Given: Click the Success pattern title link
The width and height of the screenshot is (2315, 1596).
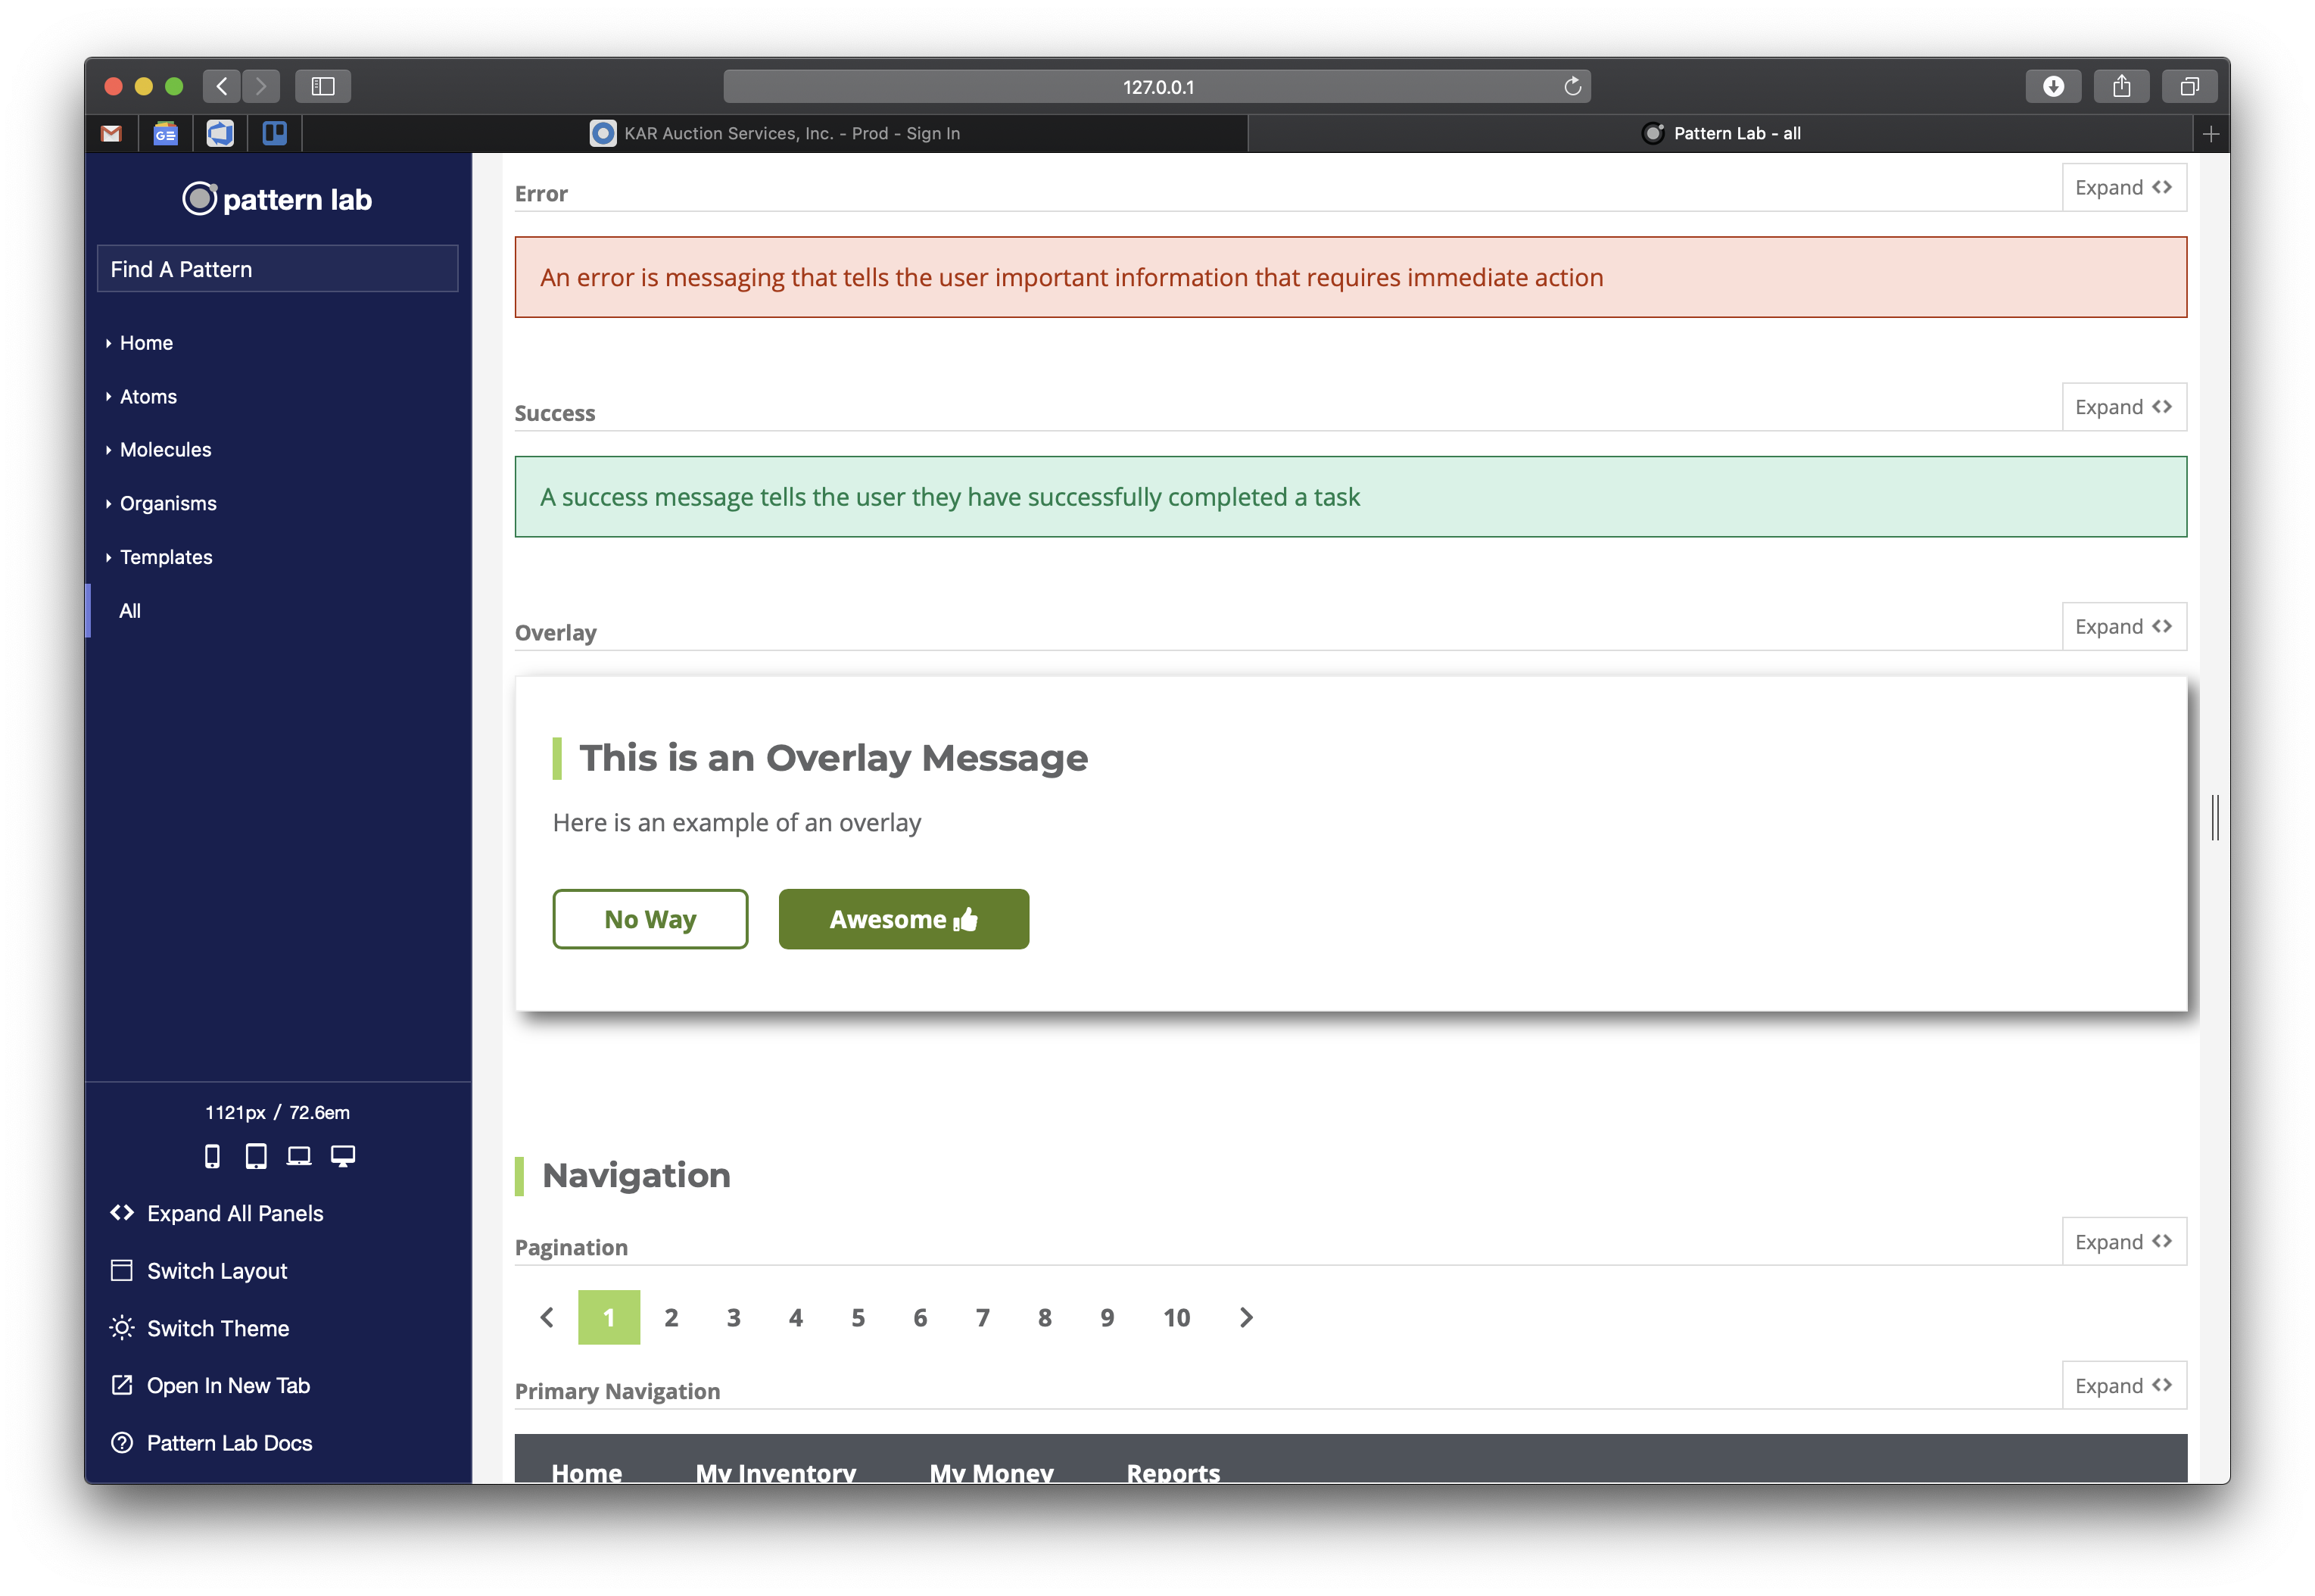Looking at the screenshot, I should click(x=555, y=413).
